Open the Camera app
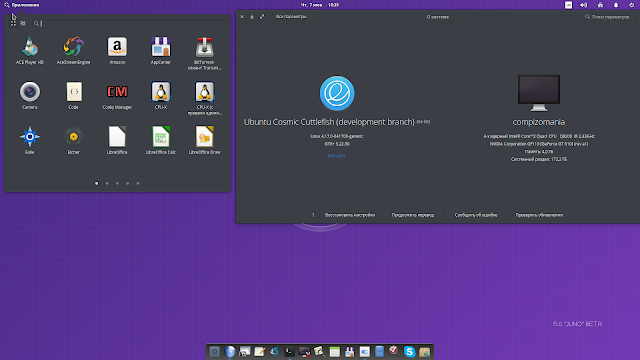 point(30,96)
